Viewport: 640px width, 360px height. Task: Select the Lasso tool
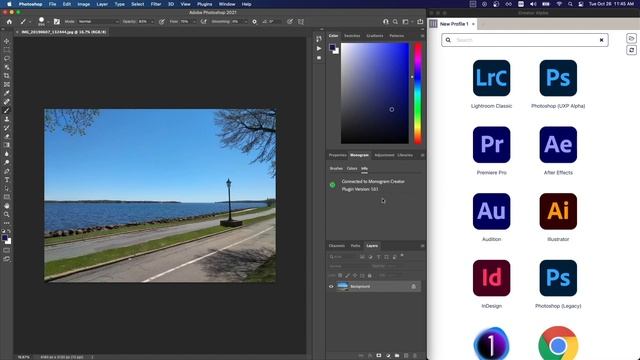point(7,58)
